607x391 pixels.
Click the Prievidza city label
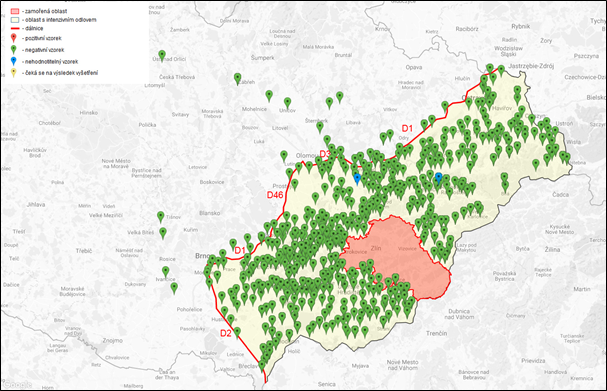(x=533, y=360)
